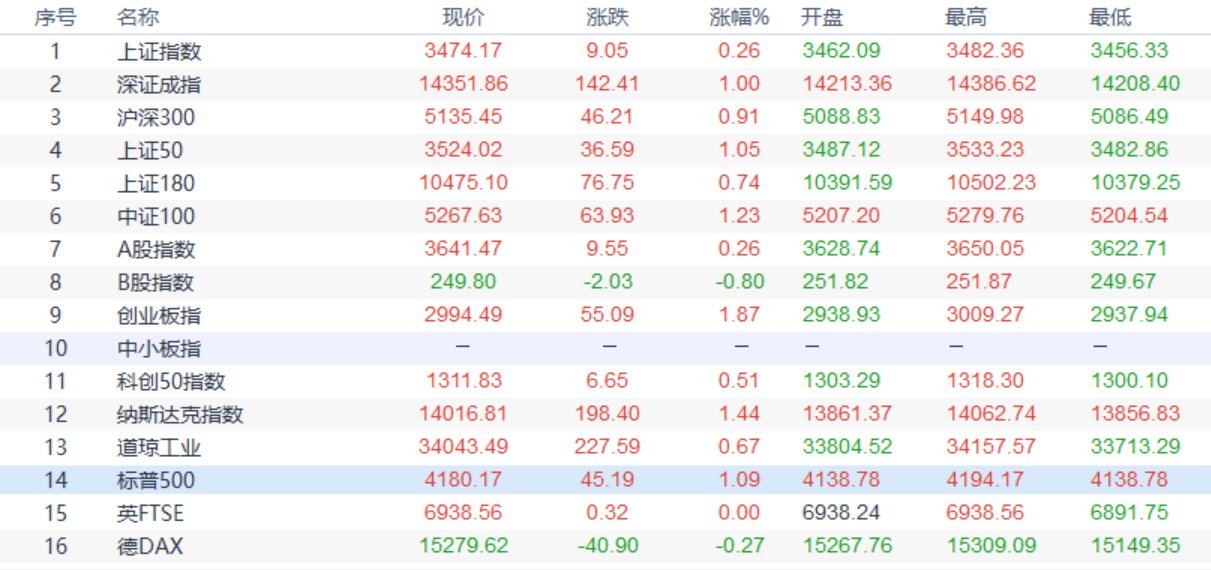Click row number 10
This screenshot has height=570, width=1211.
[x=55, y=348]
